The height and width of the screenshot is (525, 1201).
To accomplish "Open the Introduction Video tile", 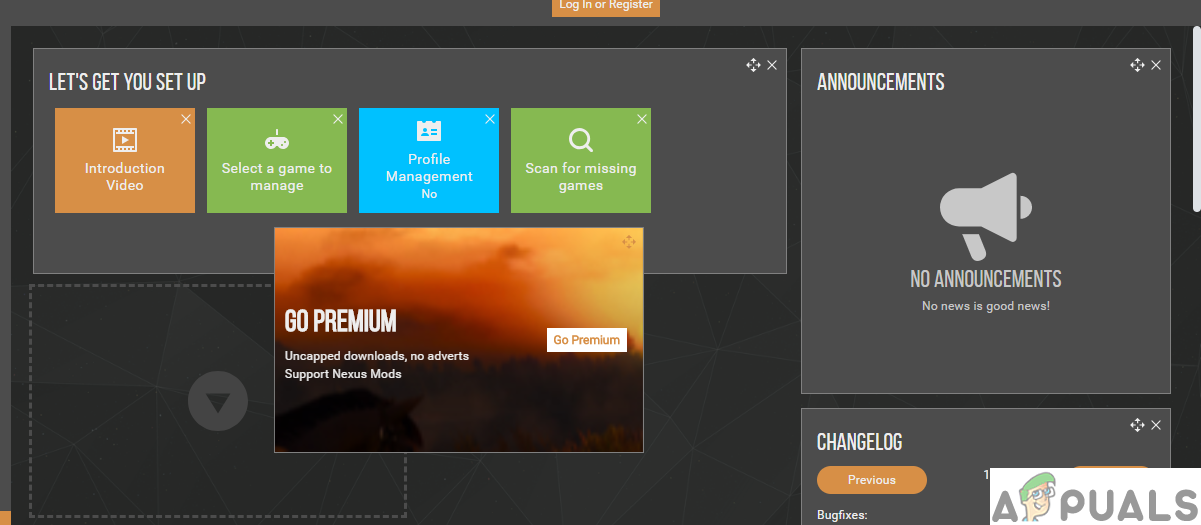I will (125, 161).
